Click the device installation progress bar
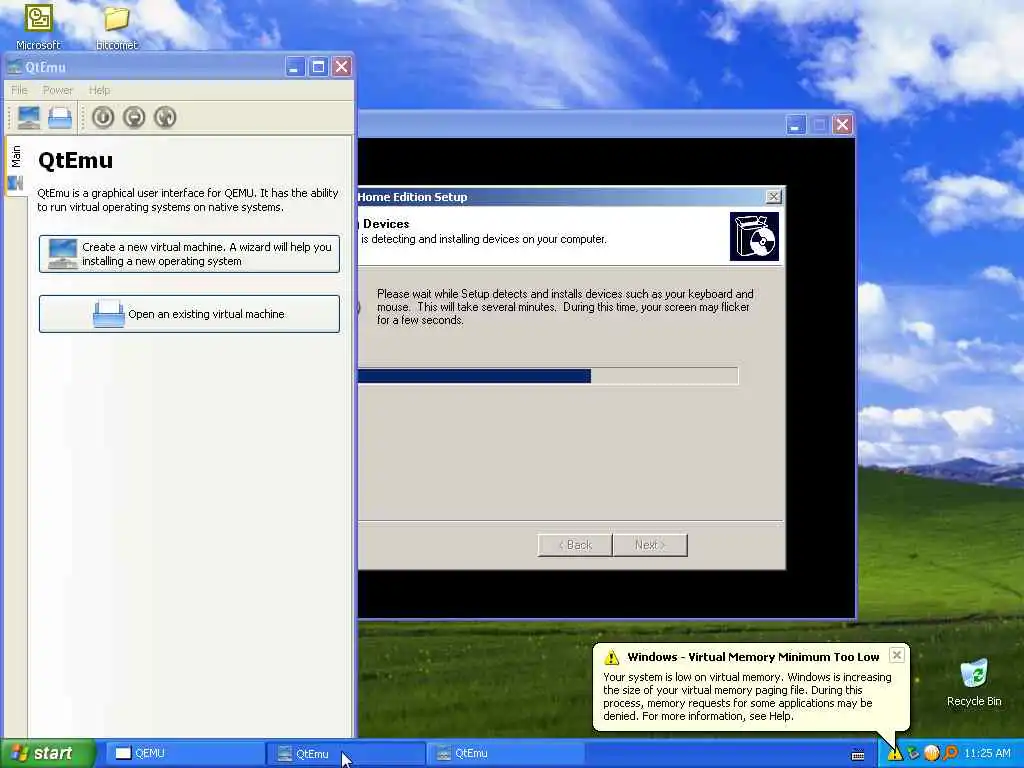The height and width of the screenshot is (768, 1024). (549, 376)
